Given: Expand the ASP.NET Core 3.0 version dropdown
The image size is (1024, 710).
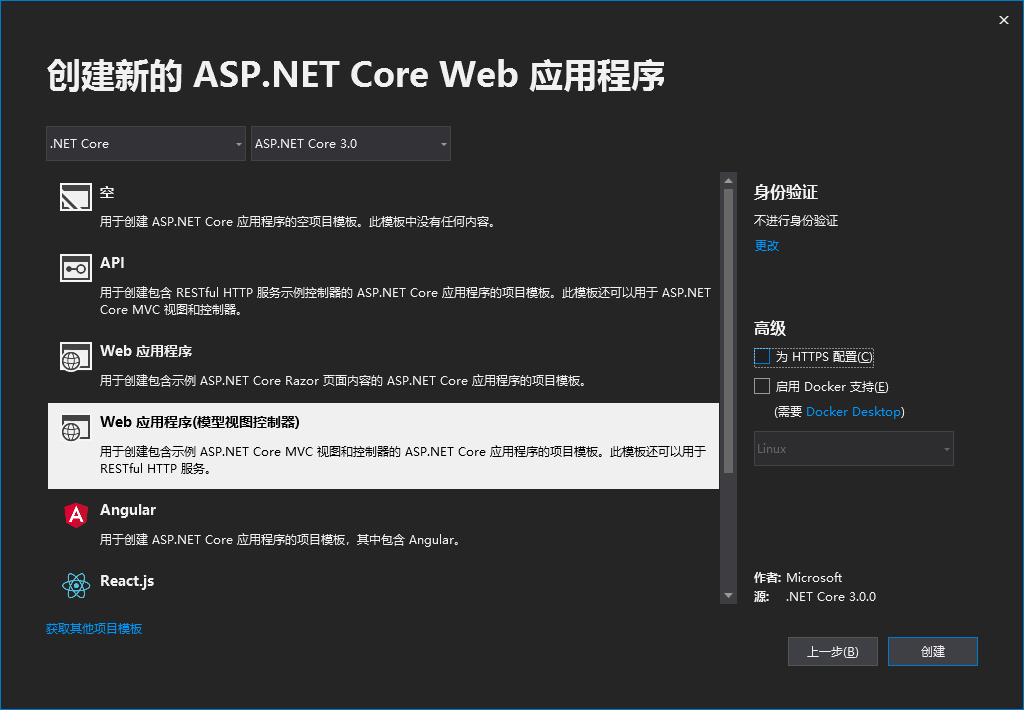Looking at the screenshot, I should [351, 144].
